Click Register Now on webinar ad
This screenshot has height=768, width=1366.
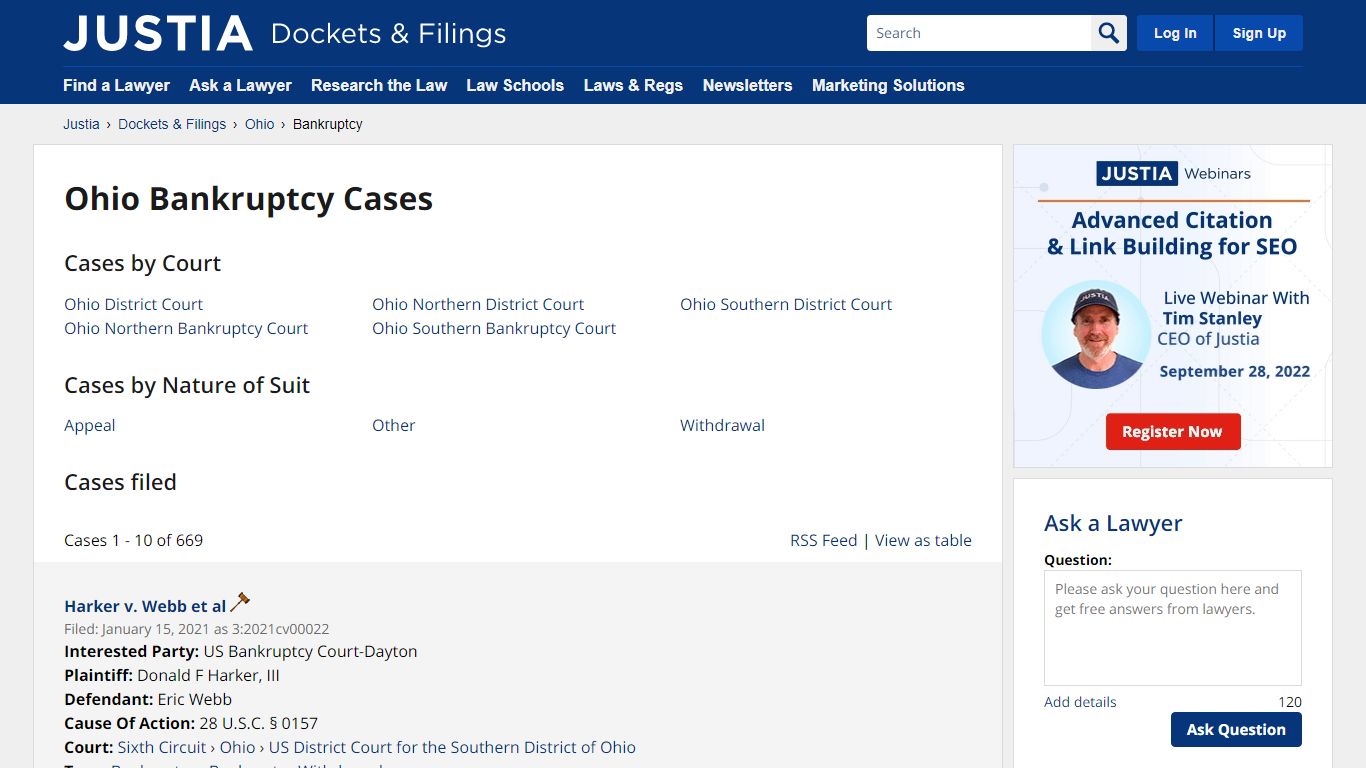click(1173, 432)
